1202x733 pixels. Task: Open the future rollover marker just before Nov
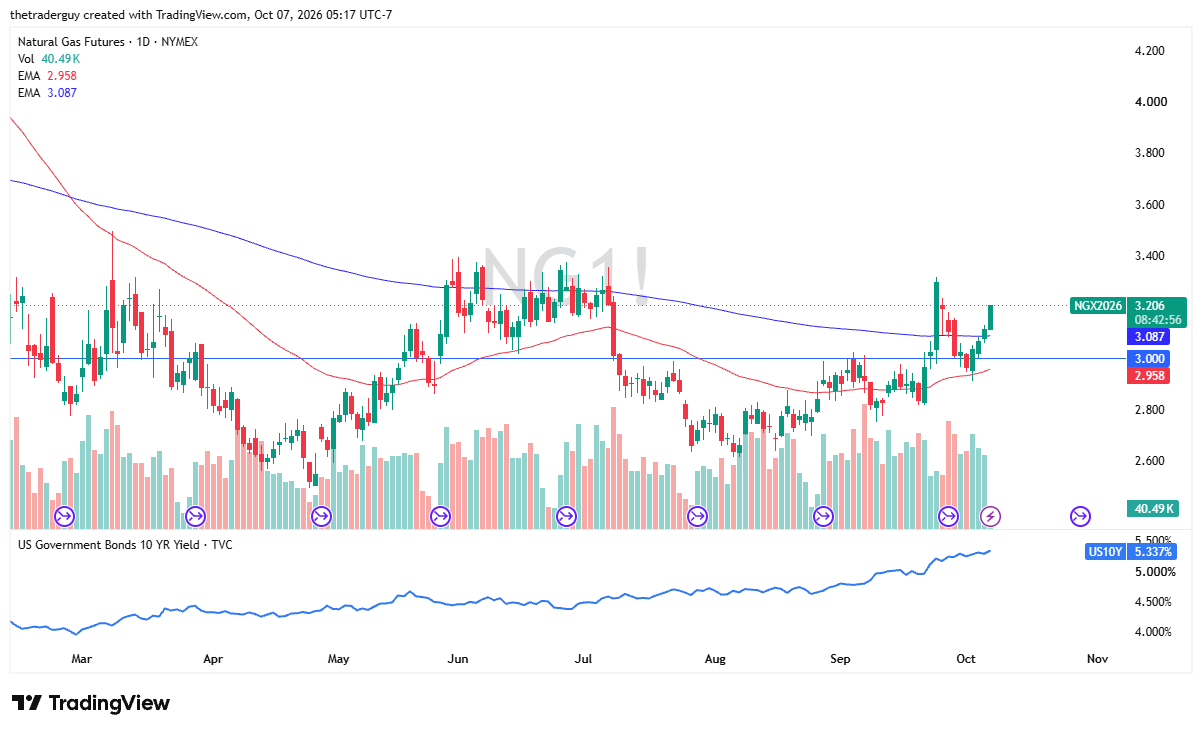1080,516
